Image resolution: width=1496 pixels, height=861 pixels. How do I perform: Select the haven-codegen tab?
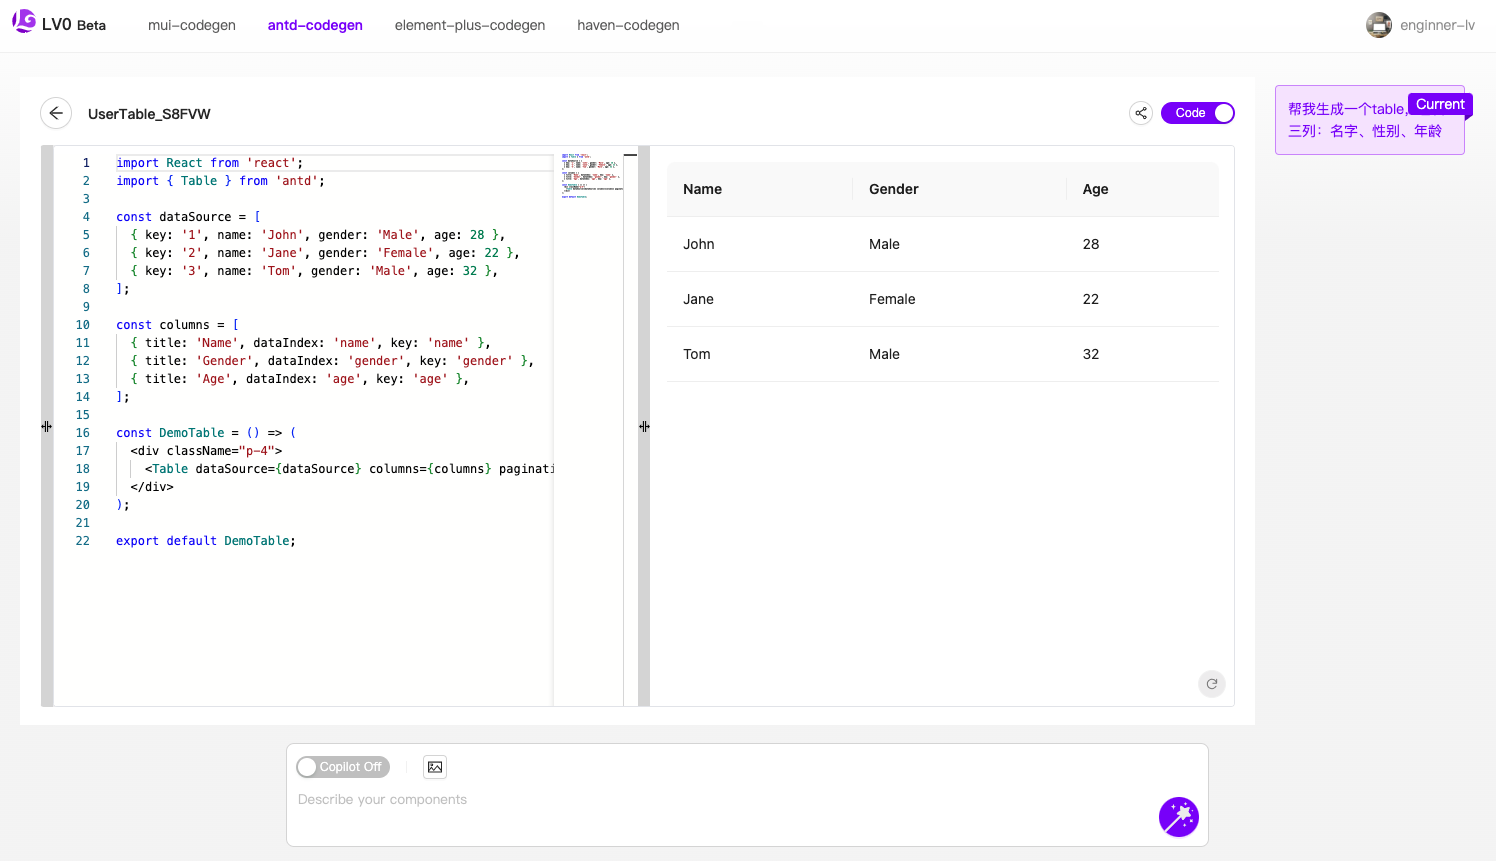(x=628, y=25)
